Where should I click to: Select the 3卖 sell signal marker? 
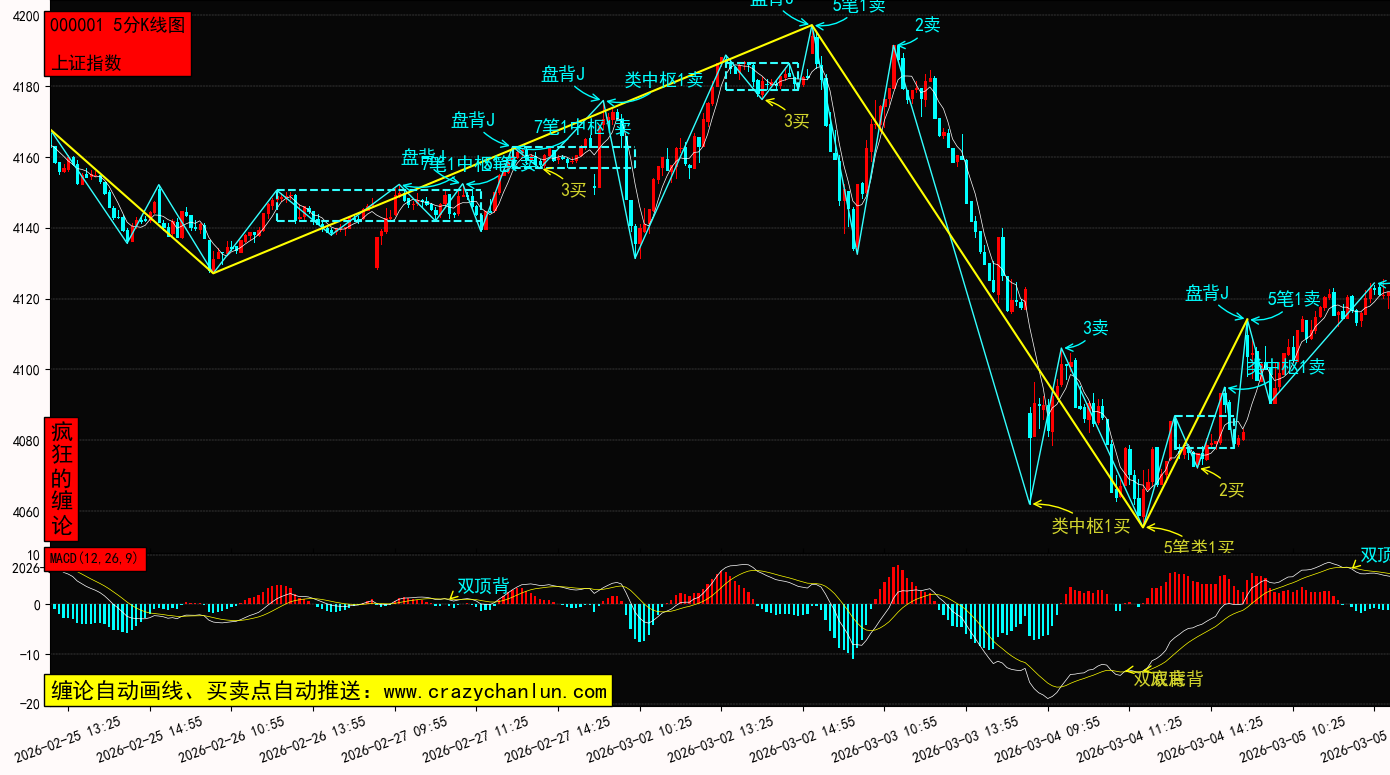tap(1095, 328)
